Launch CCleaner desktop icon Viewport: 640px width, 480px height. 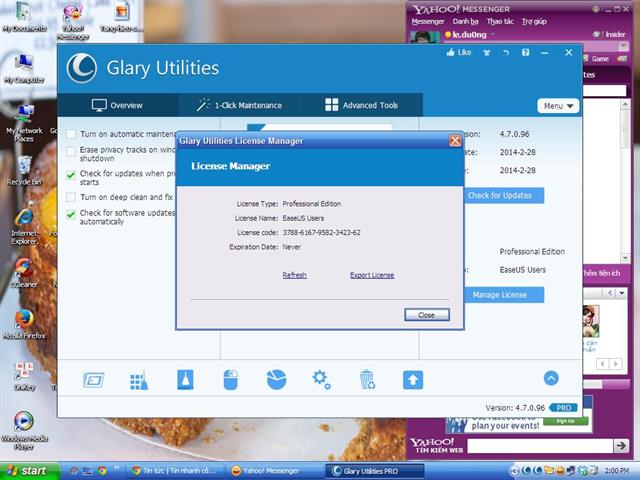(x=24, y=273)
